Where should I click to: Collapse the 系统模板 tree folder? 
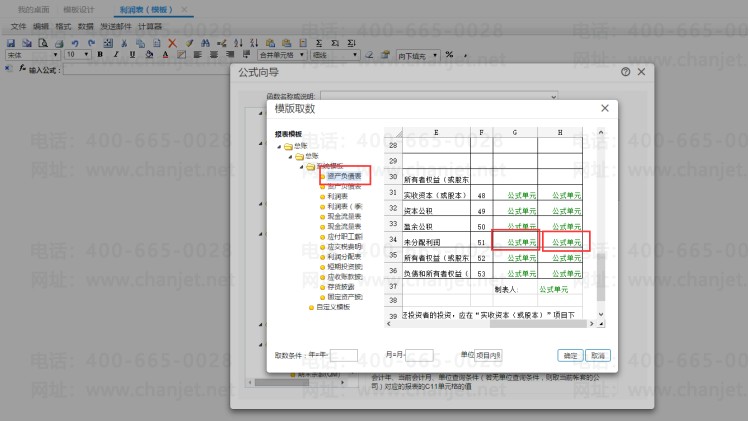(x=301, y=167)
